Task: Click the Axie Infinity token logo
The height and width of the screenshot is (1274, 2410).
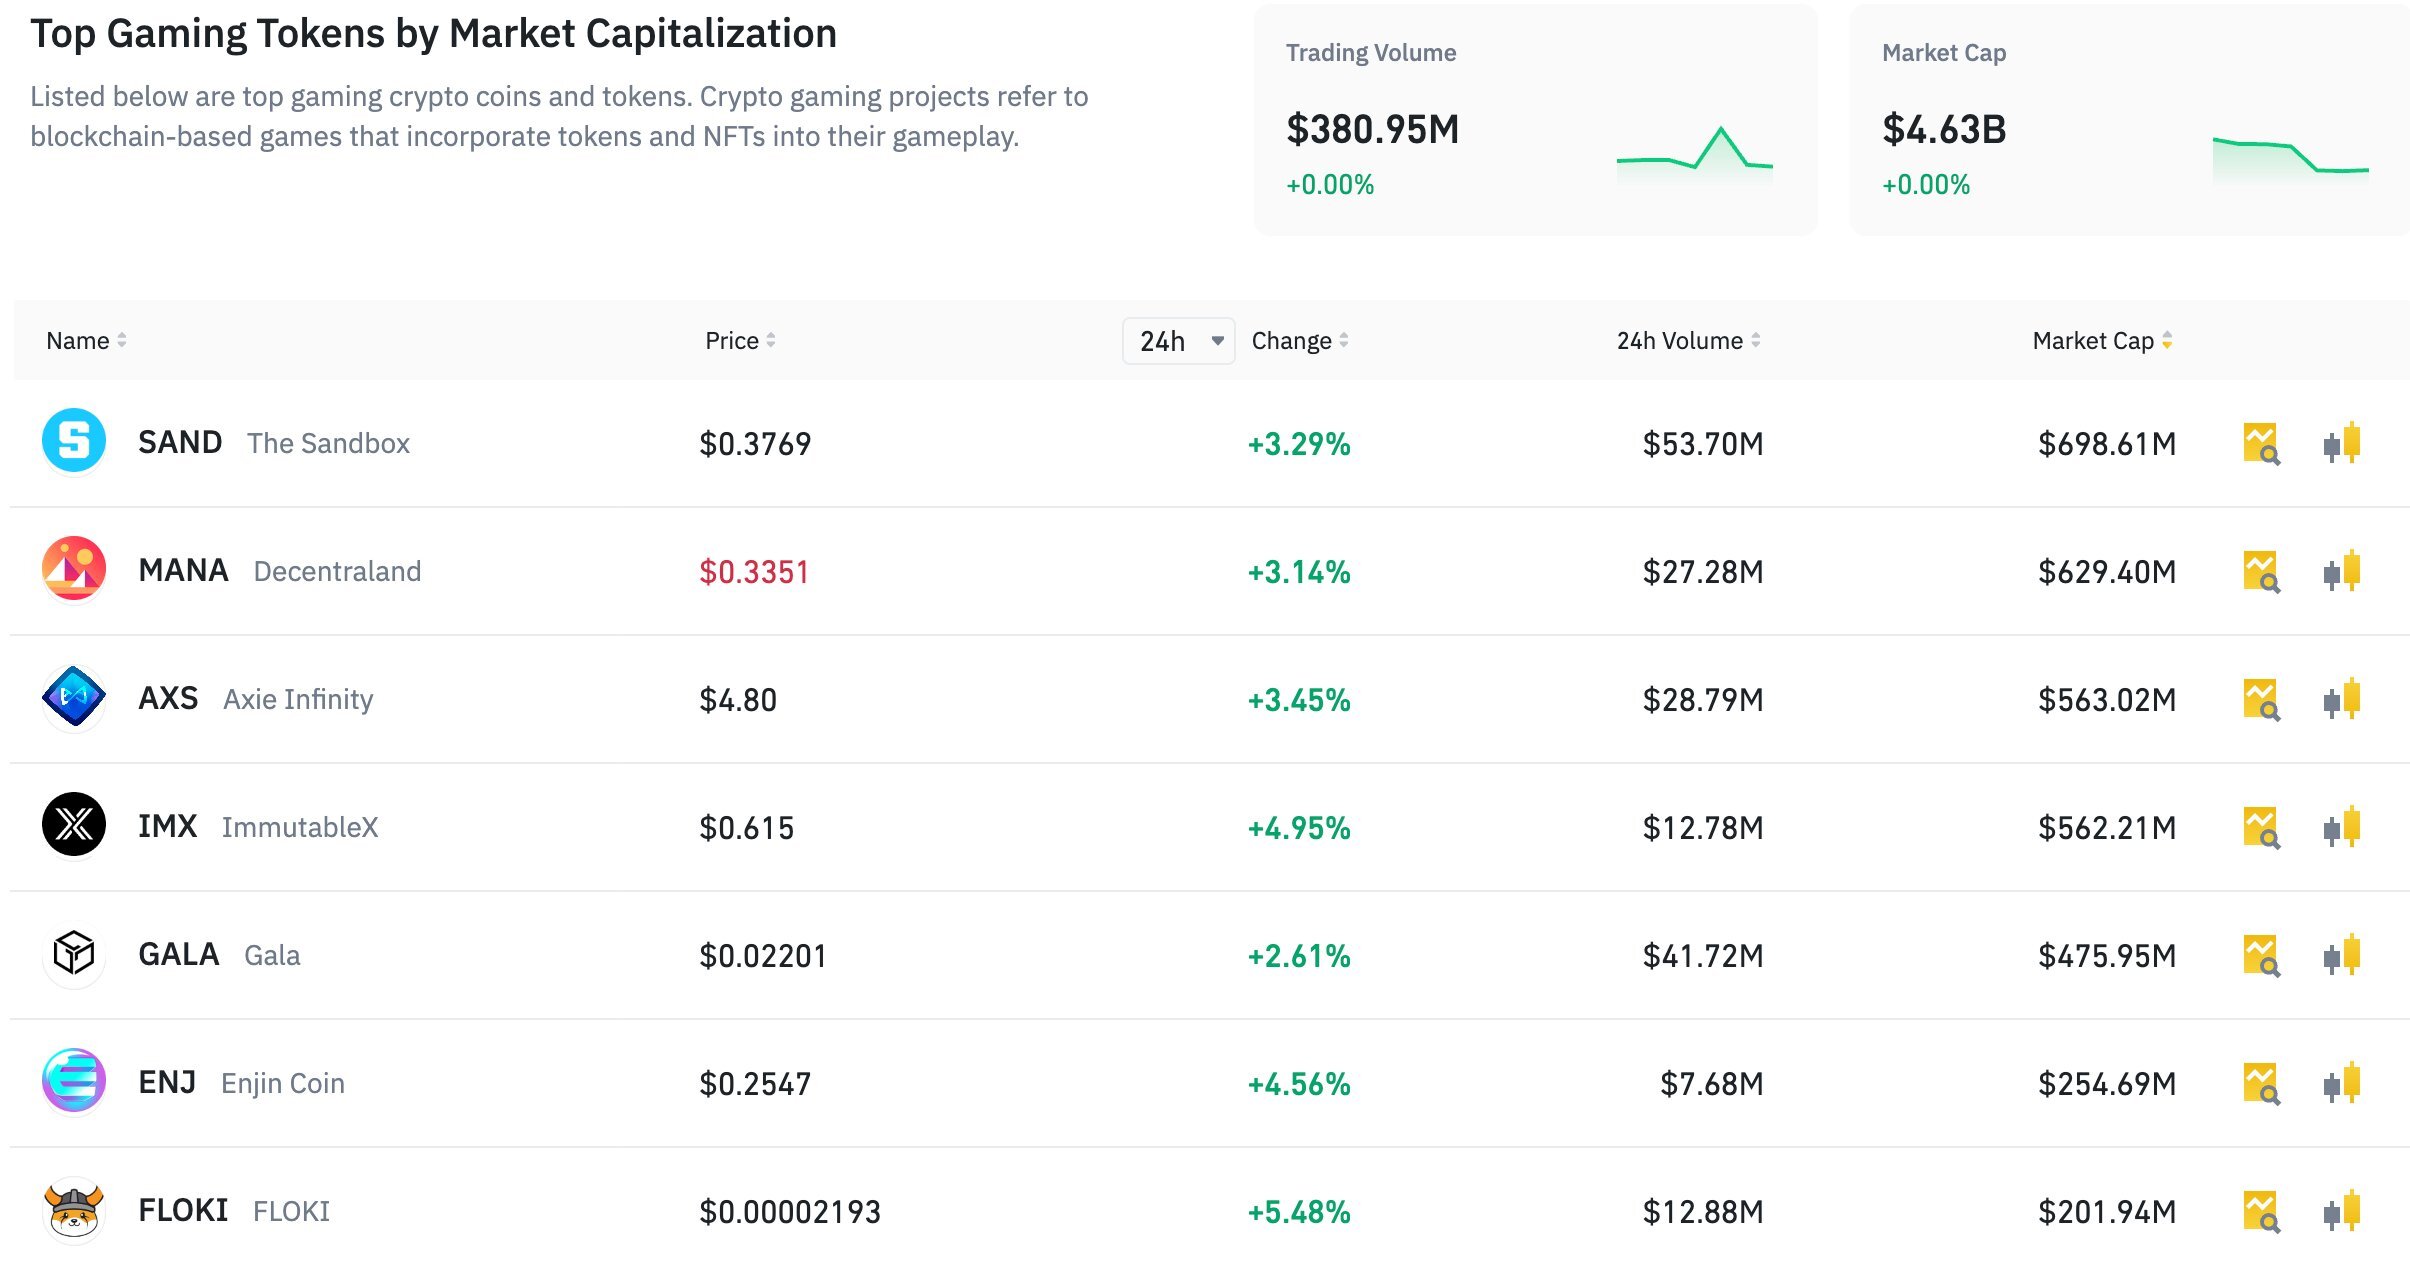Action: (74, 697)
